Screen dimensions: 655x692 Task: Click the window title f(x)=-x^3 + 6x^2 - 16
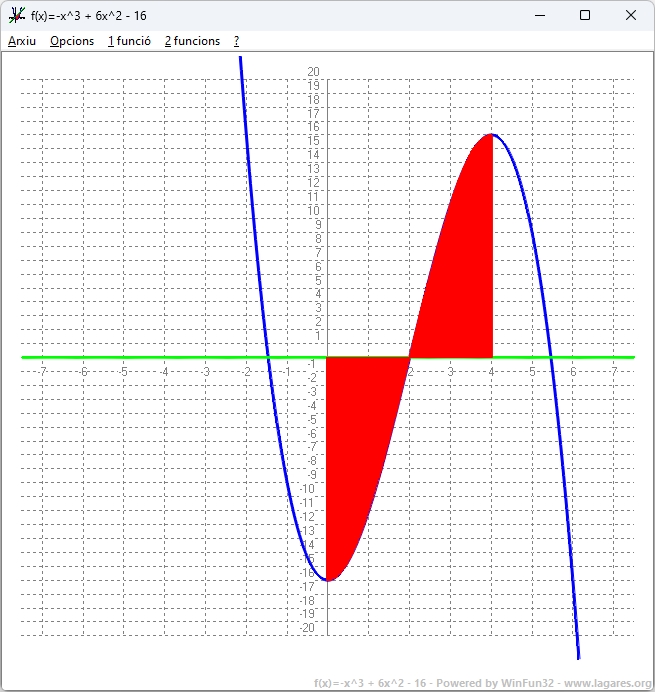[89, 15]
